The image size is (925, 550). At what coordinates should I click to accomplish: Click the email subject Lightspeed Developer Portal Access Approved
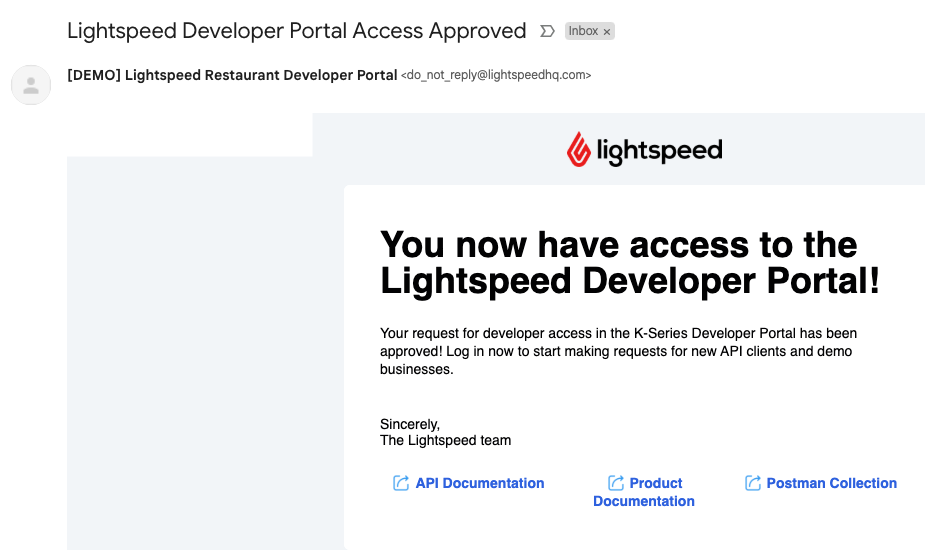pos(297,31)
